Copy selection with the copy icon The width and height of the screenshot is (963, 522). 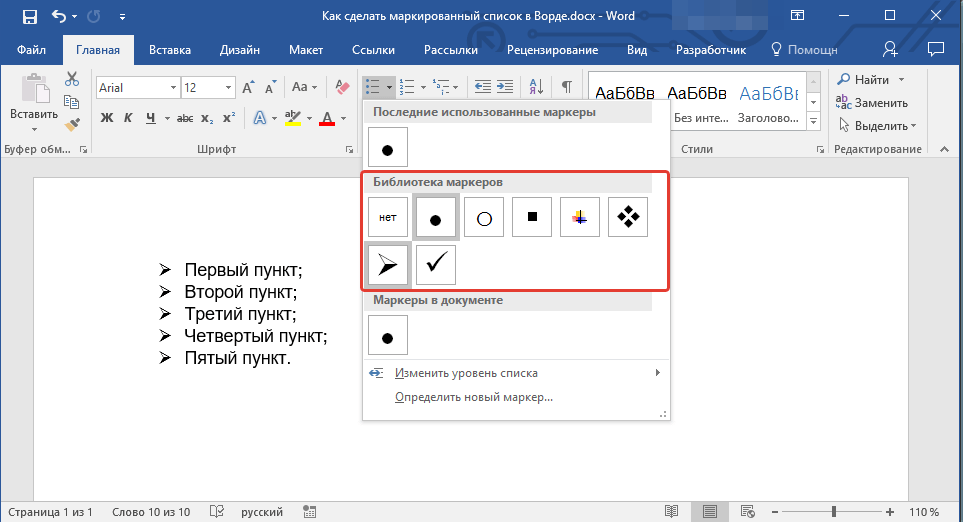tap(72, 102)
